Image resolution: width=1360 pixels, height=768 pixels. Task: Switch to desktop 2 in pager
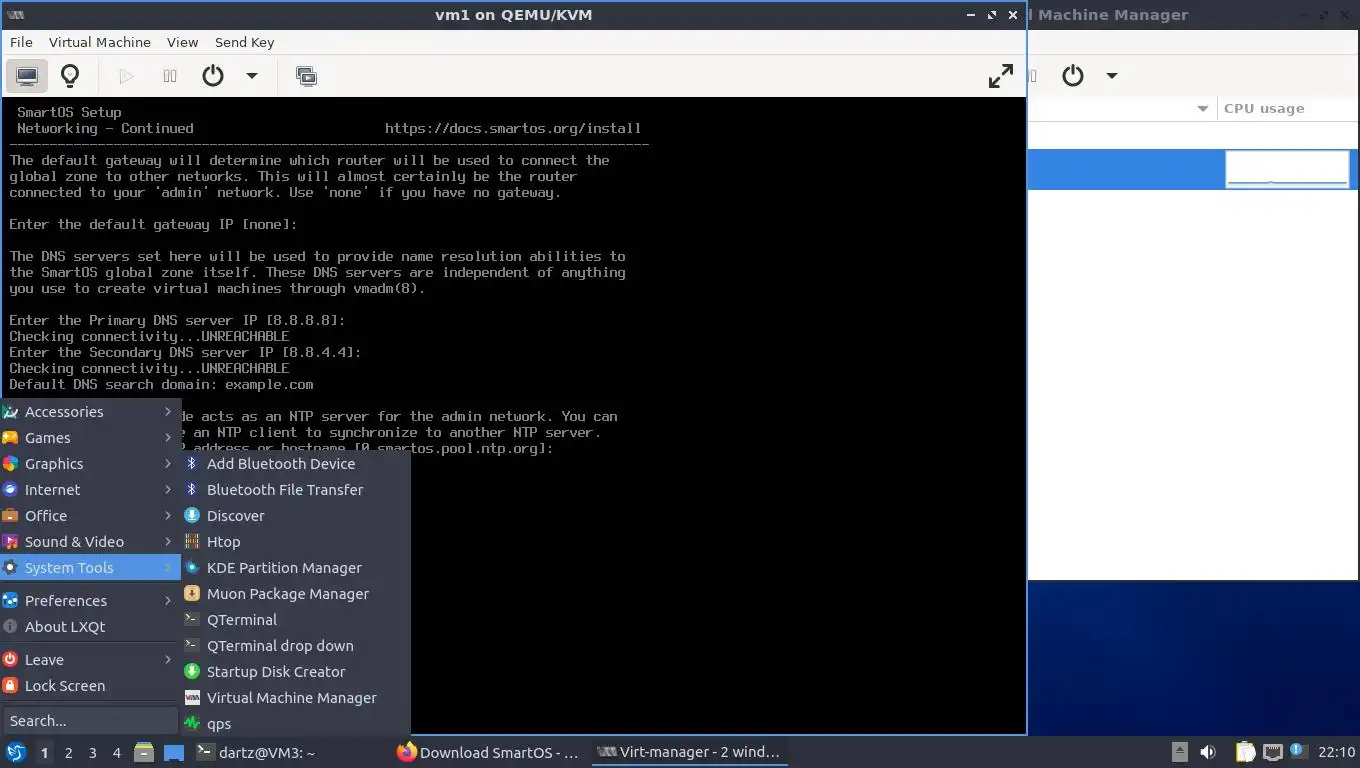[68, 753]
